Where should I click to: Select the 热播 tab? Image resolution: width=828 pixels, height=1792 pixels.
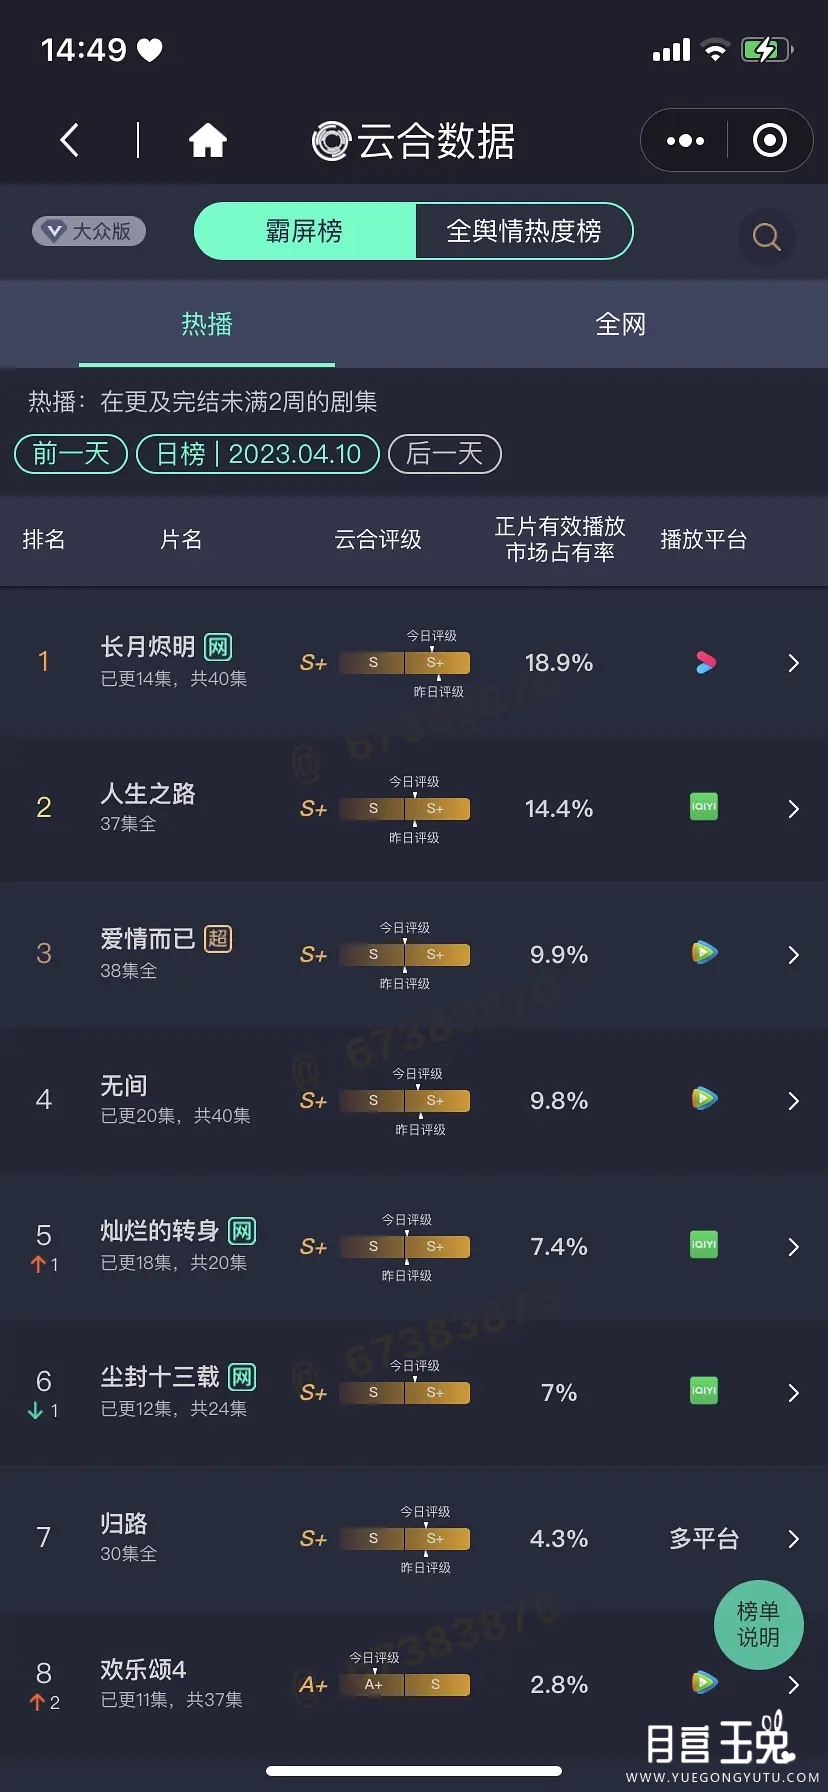(207, 324)
